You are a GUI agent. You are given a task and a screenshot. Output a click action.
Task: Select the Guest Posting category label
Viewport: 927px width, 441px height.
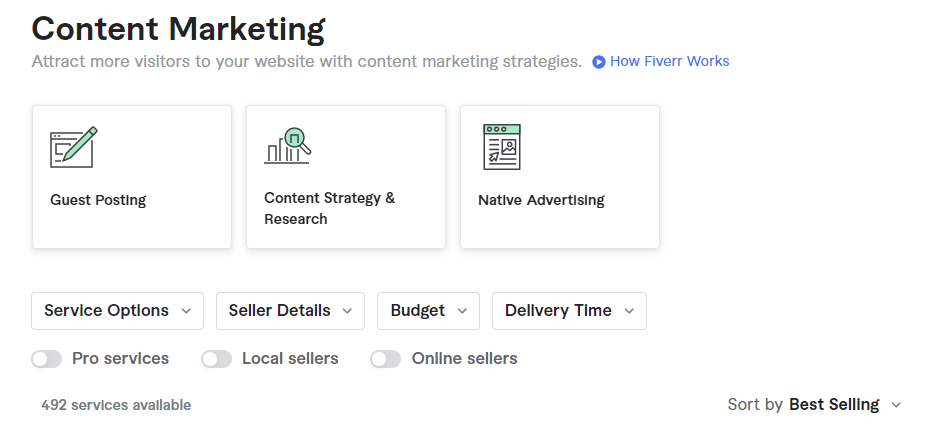pyautogui.click(x=98, y=200)
